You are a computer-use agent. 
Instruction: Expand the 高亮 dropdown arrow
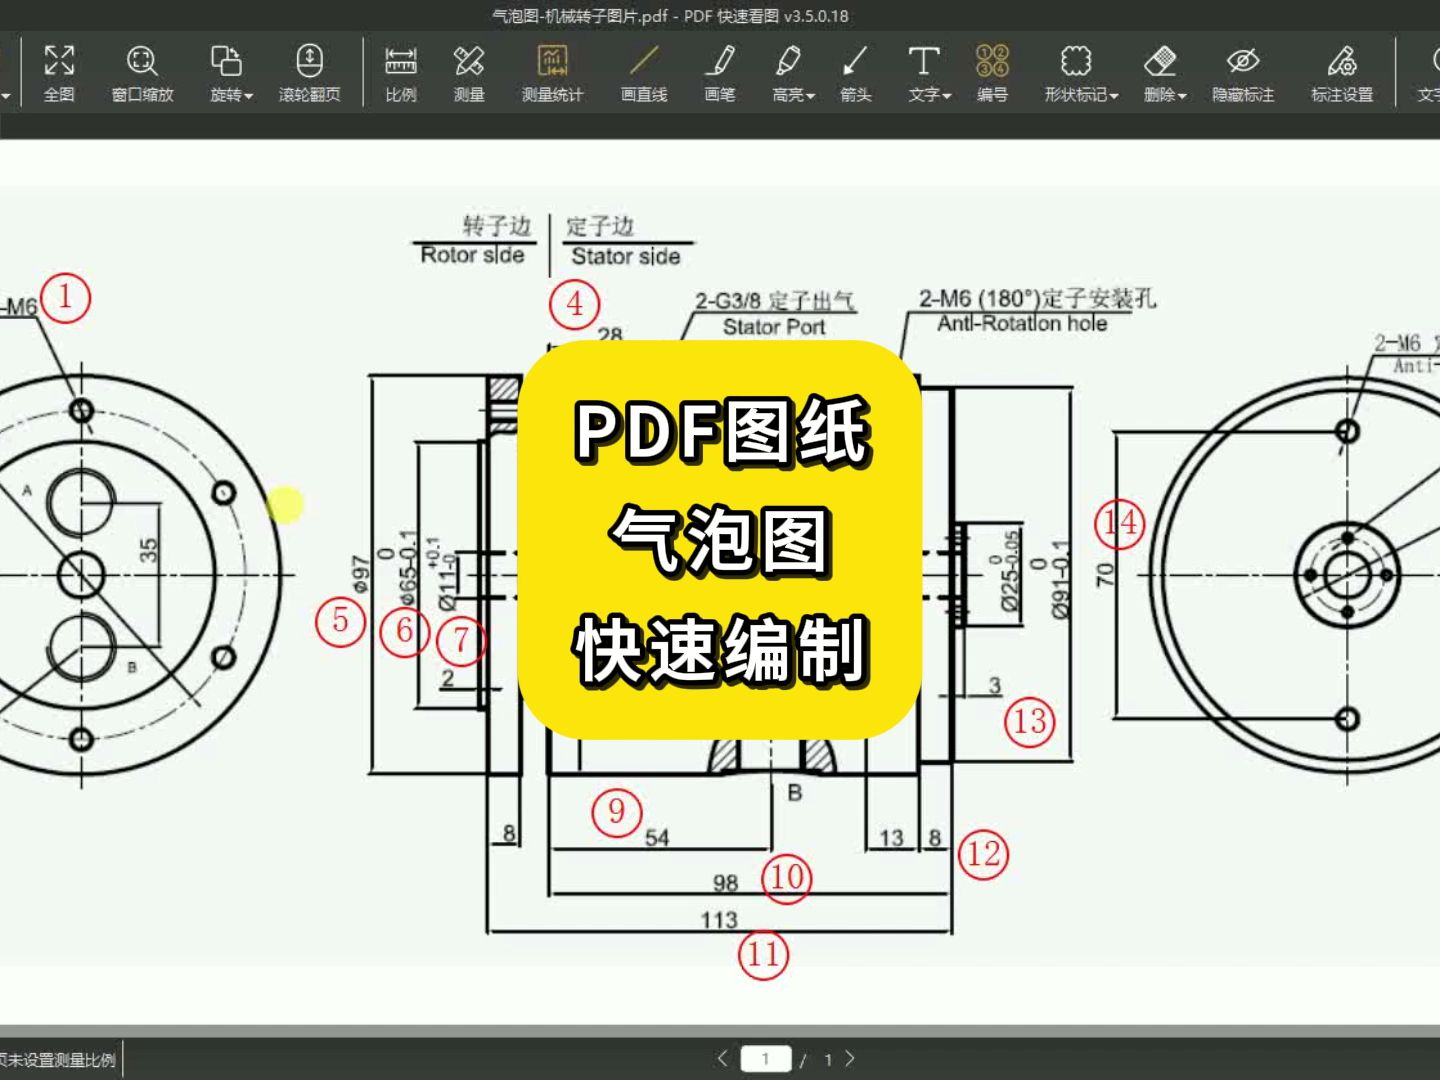[811, 96]
